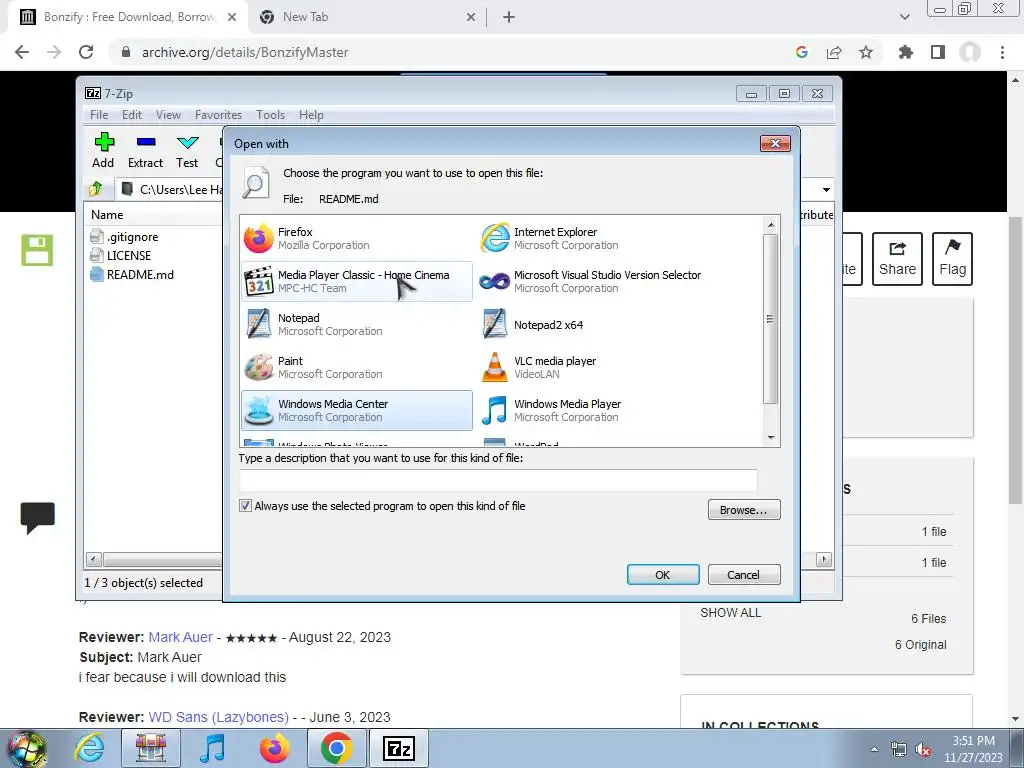1024x768 pixels.
Task: Click the 7-Zip Extract toolbar icon
Action: (145, 150)
